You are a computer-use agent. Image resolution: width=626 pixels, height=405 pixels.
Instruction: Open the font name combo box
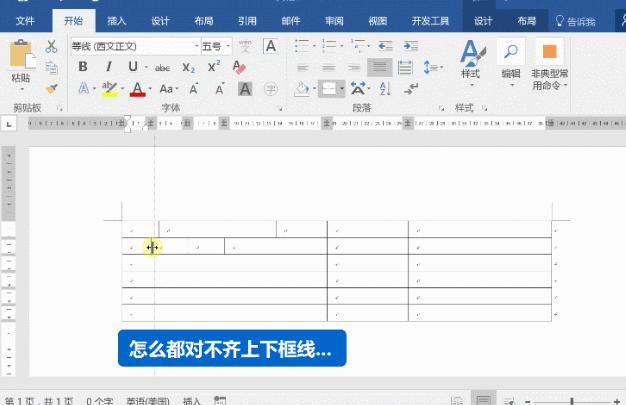135,46
